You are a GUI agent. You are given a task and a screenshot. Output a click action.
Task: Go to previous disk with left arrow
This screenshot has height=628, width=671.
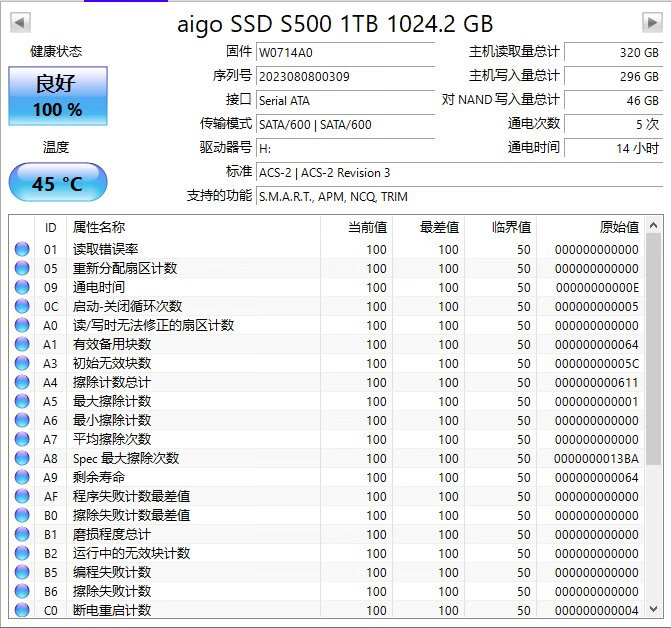[20, 22]
